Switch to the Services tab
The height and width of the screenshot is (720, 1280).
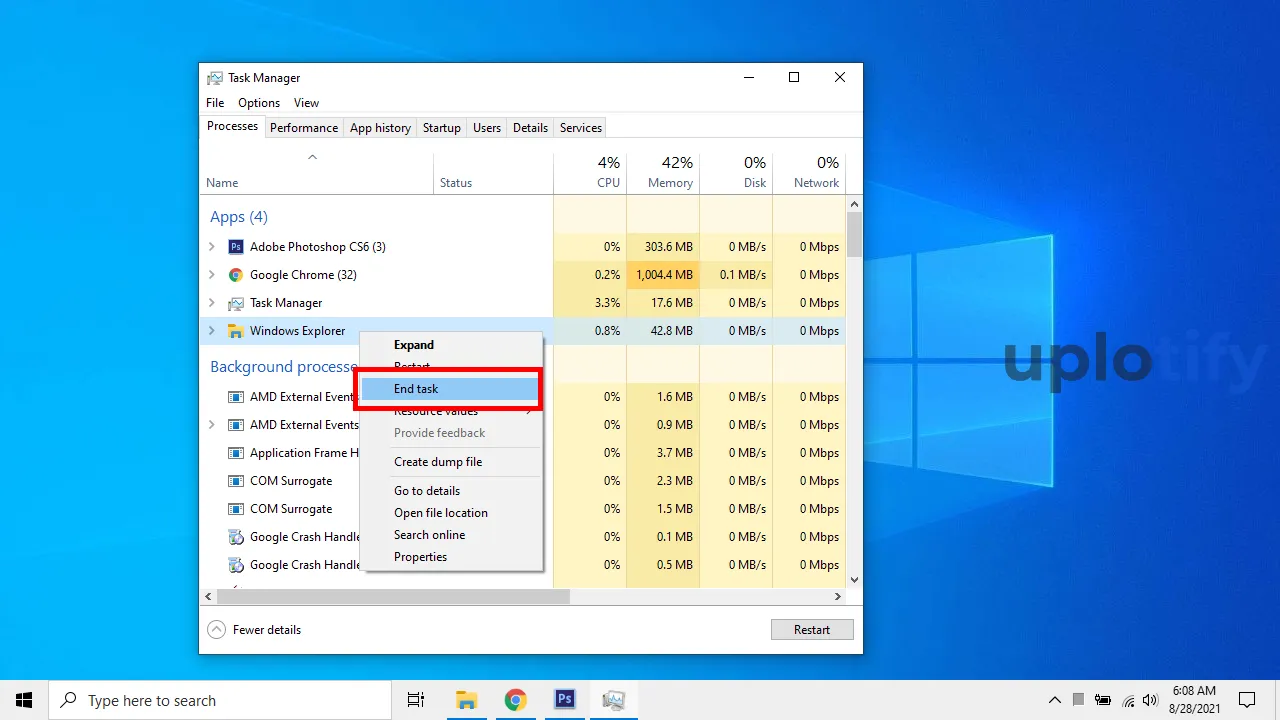[x=581, y=128]
